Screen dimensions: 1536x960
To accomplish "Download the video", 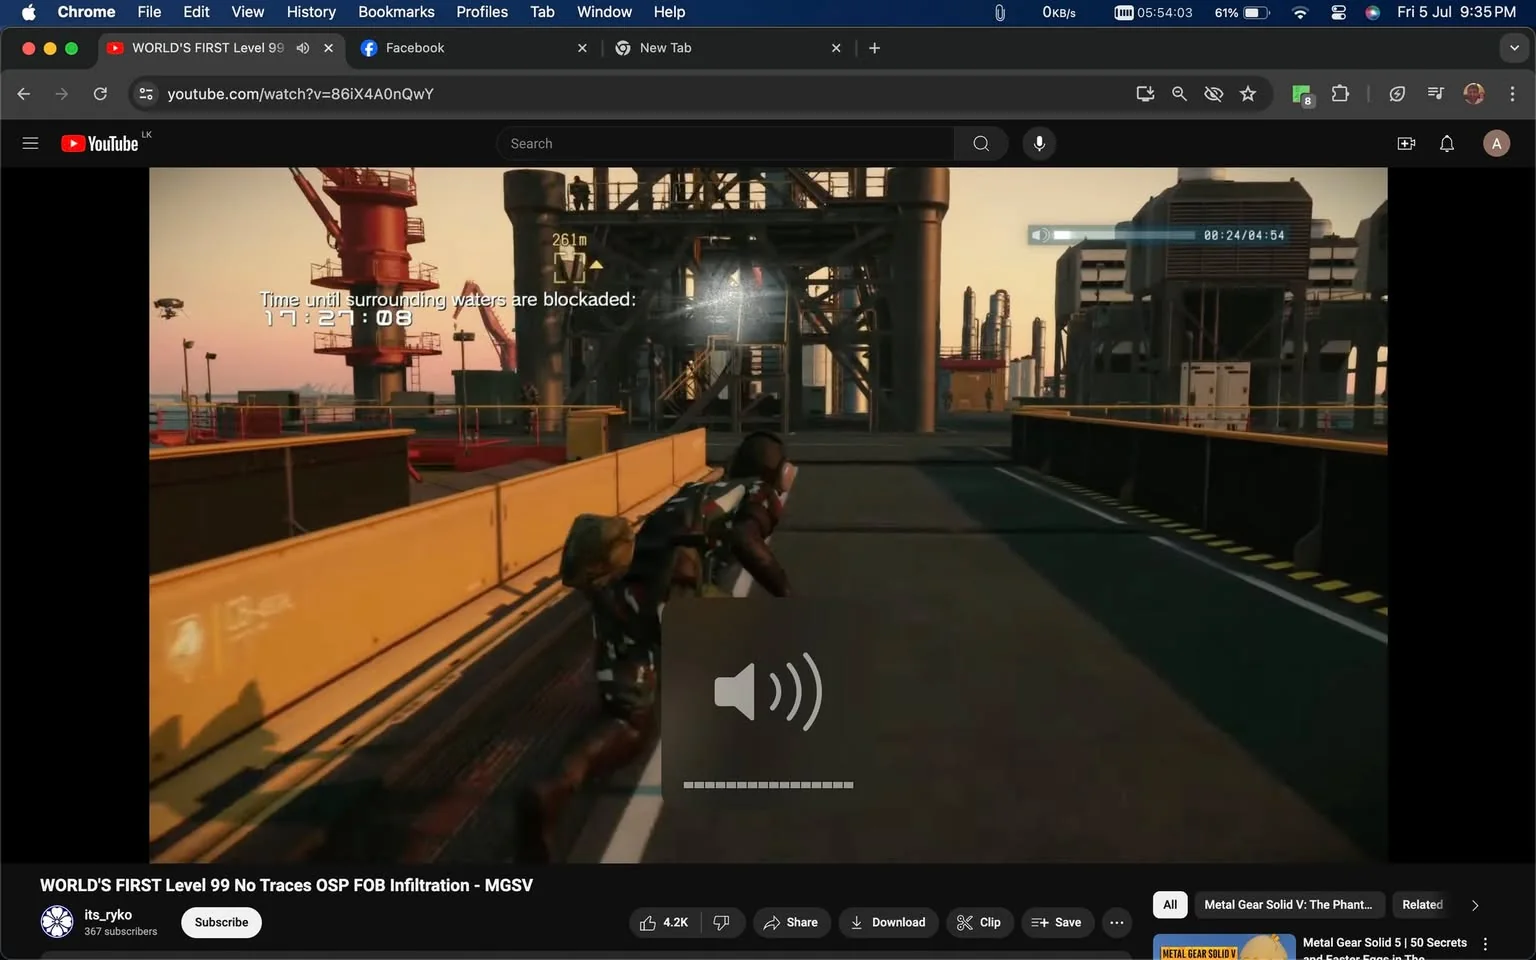I will [888, 922].
